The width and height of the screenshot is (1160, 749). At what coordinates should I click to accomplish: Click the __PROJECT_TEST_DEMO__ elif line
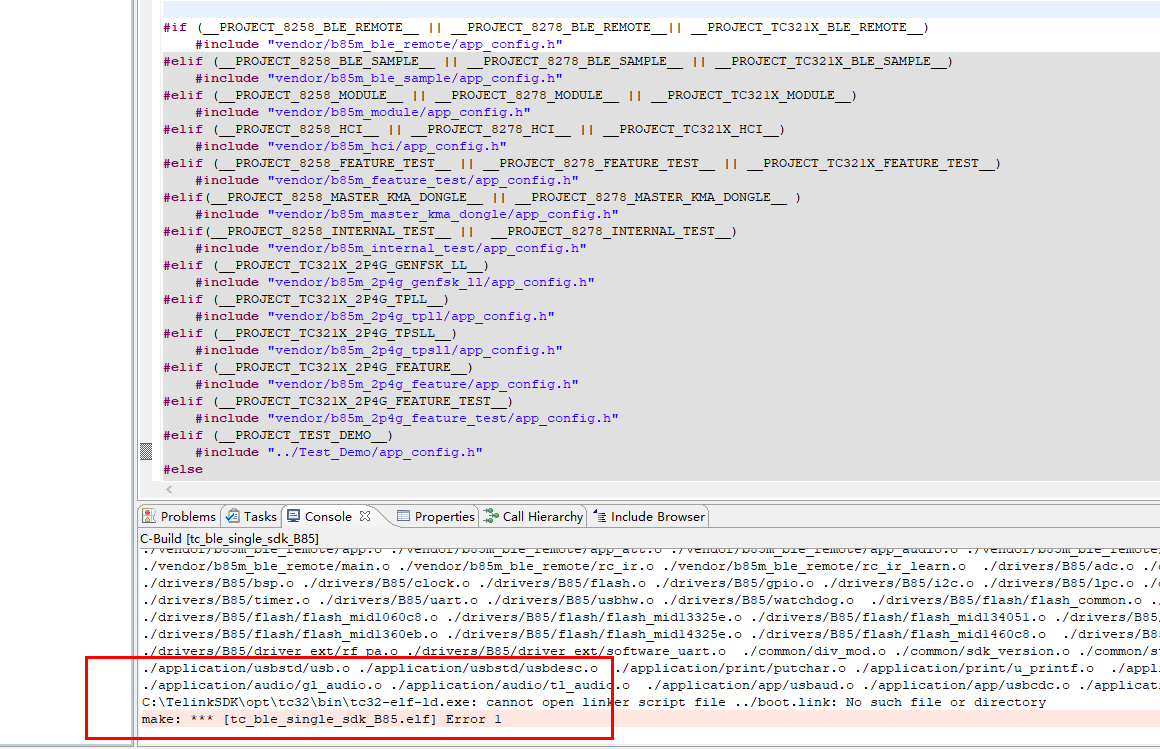point(278,435)
